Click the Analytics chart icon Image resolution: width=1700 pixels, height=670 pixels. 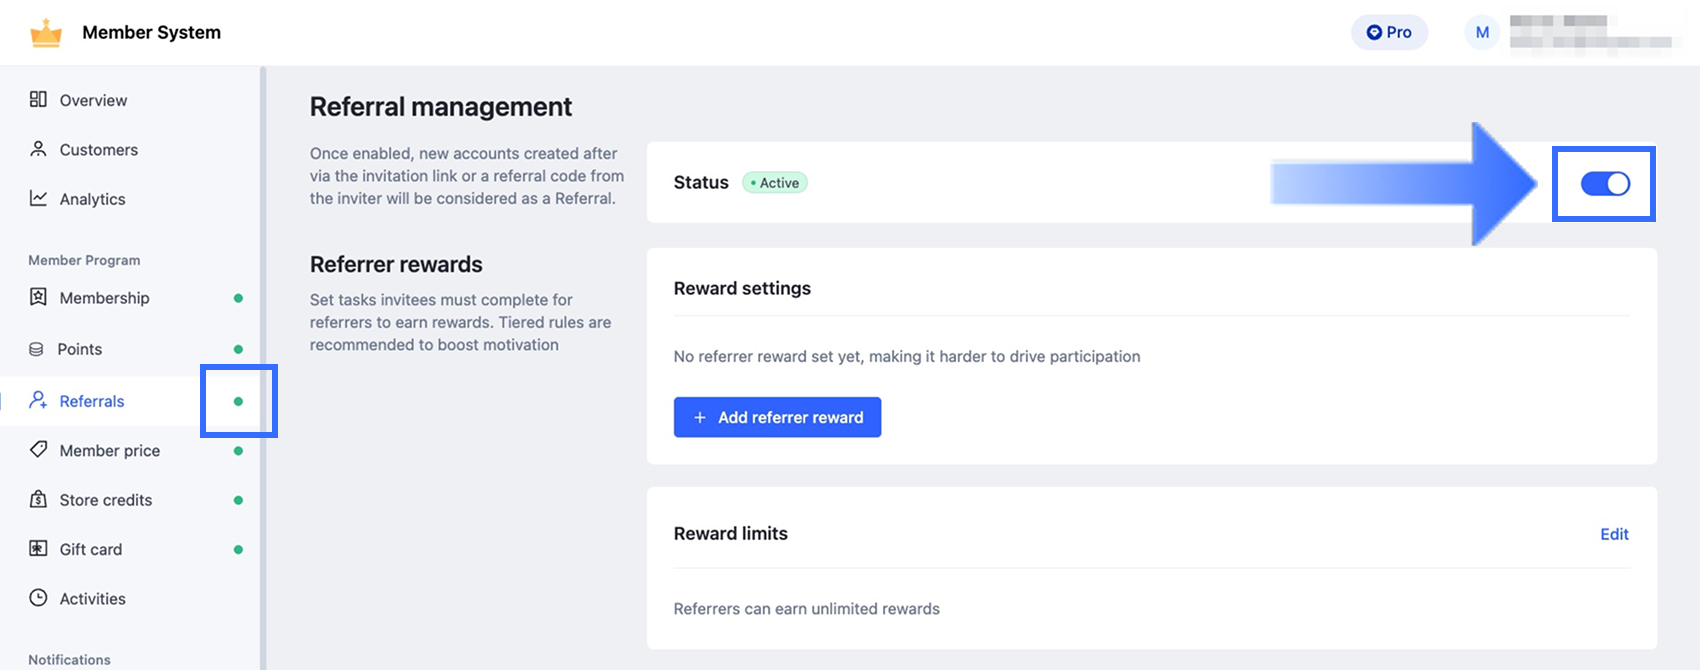click(38, 198)
